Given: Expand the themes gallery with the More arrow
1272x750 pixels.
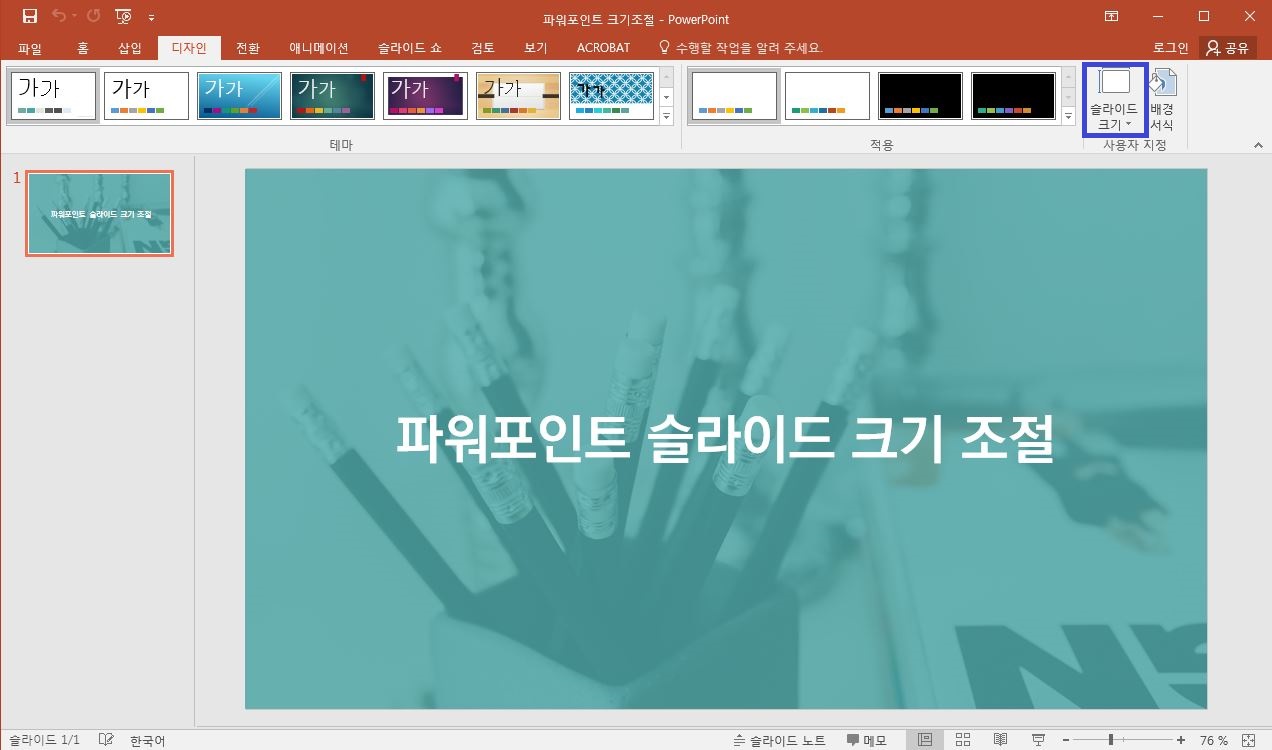Looking at the screenshot, I should (x=667, y=116).
